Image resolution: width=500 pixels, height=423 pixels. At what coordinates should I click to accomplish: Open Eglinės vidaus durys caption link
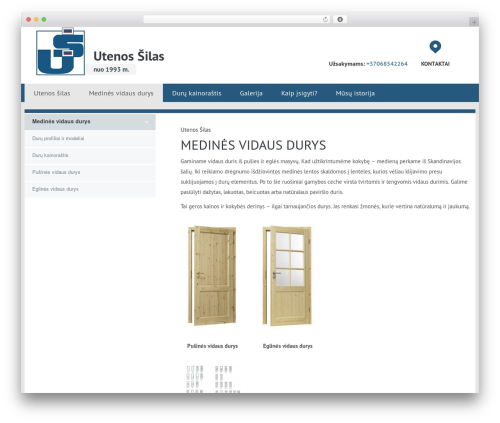pyautogui.click(x=288, y=346)
